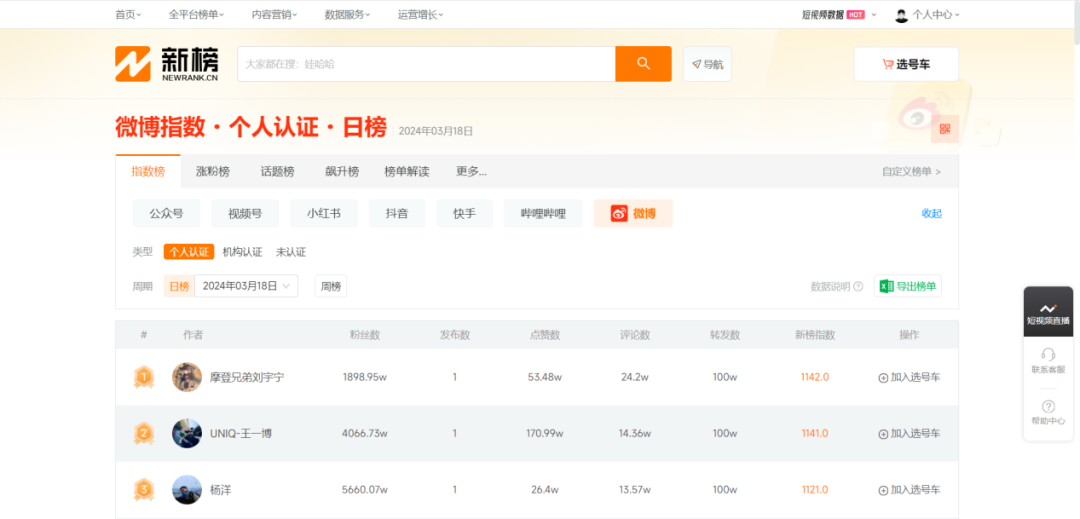
Task: Select 快手 platform
Action: [464, 213]
